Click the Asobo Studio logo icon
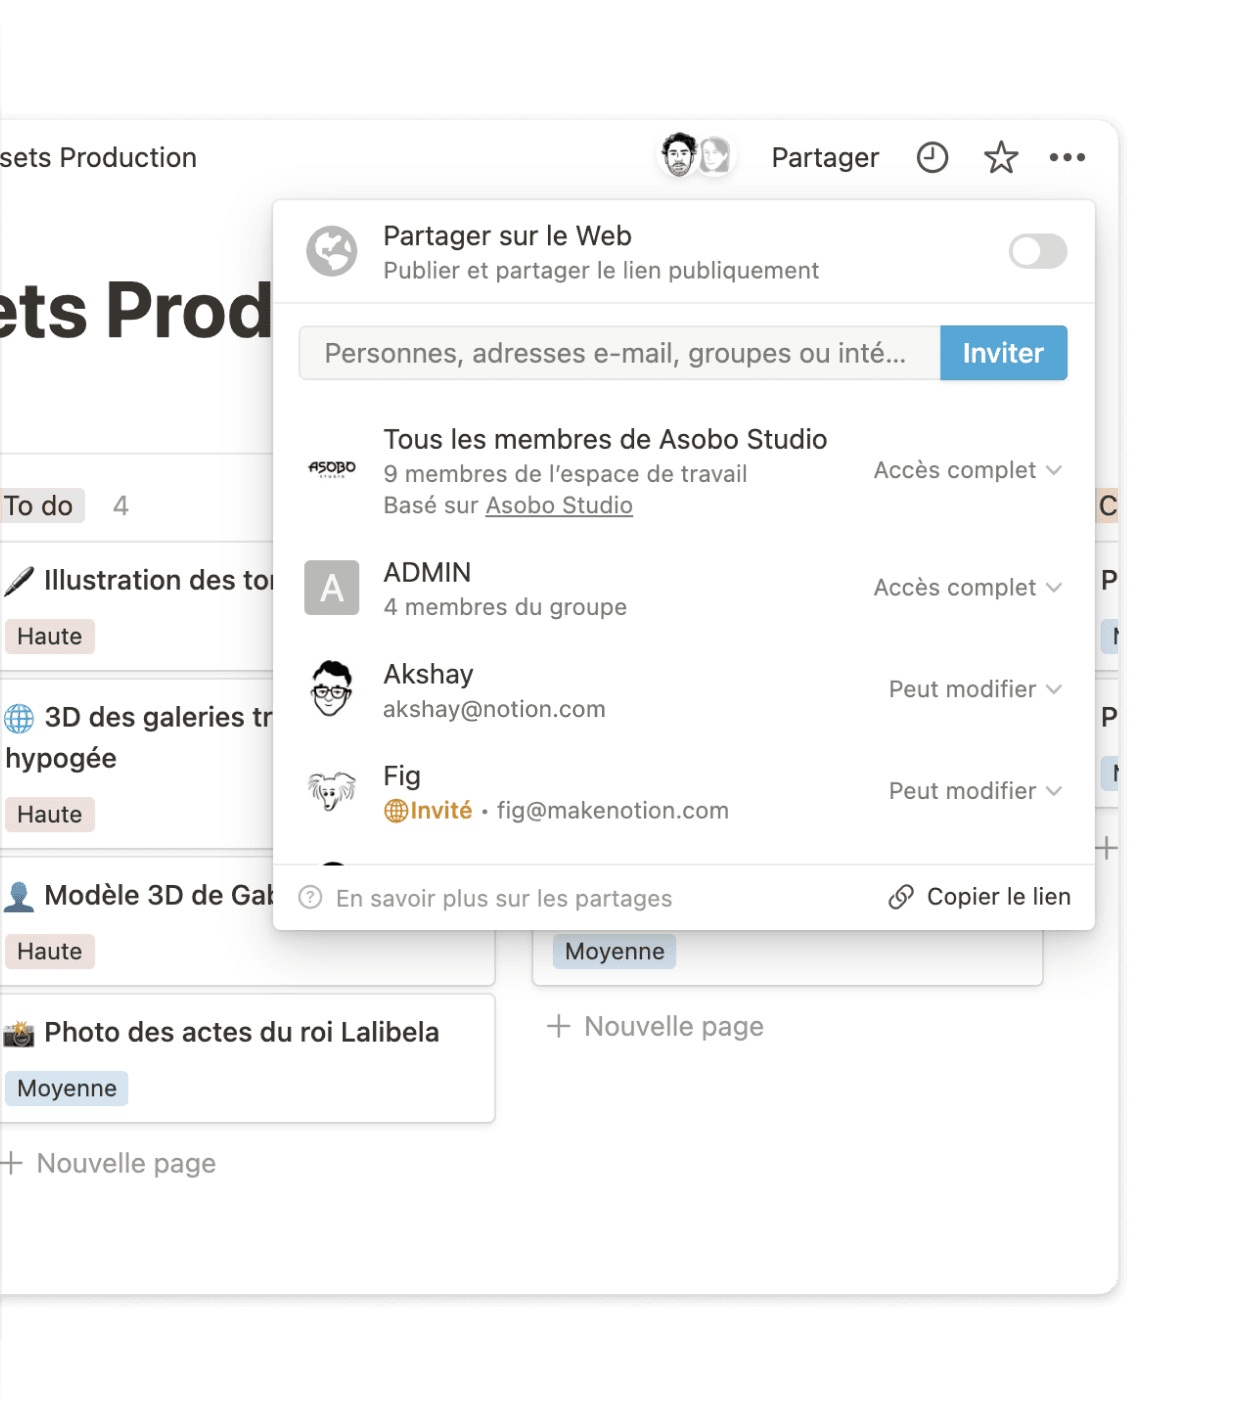The height and width of the screenshot is (1414, 1240). tap(332, 469)
